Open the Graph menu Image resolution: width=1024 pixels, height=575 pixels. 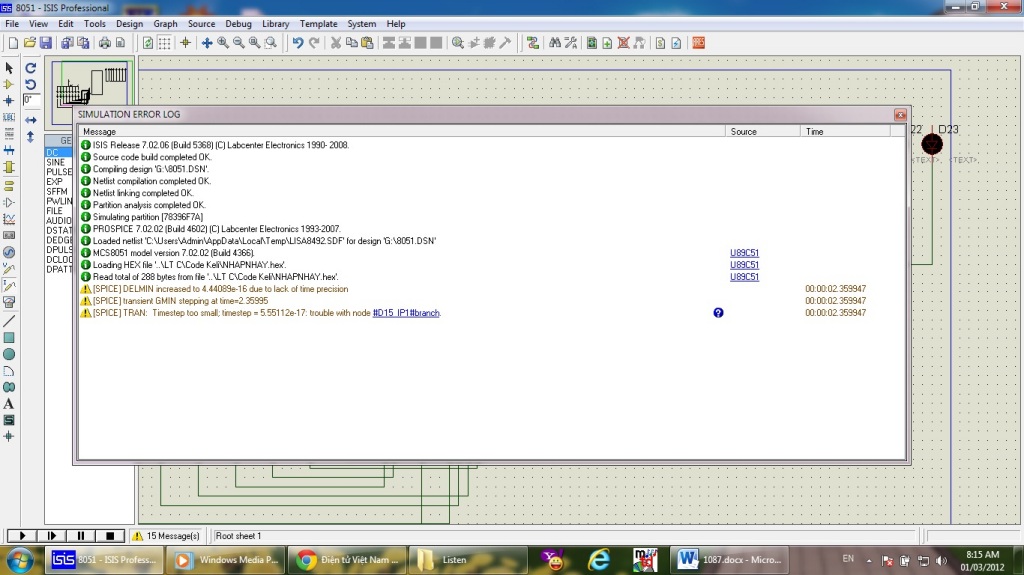click(x=165, y=24)
